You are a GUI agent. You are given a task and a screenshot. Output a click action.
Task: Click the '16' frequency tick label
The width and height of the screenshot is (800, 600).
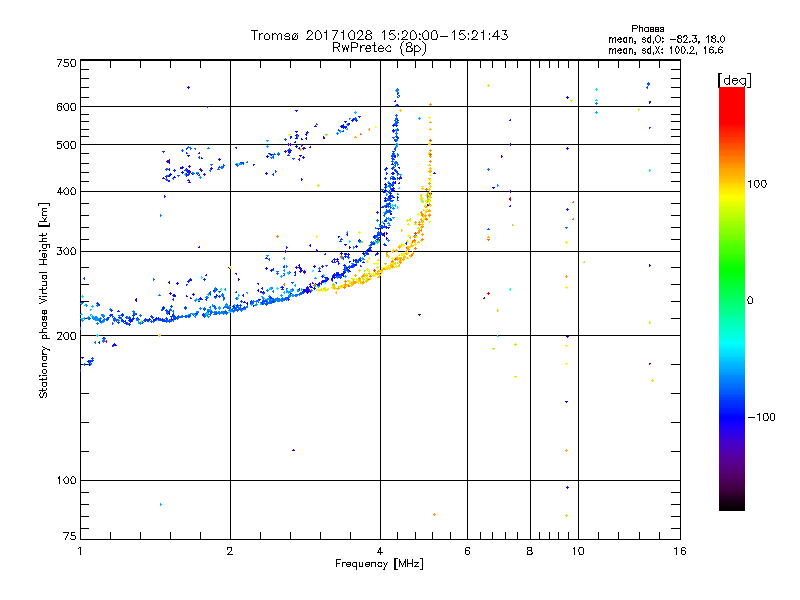pyautogui.click(x=680, y=551)
